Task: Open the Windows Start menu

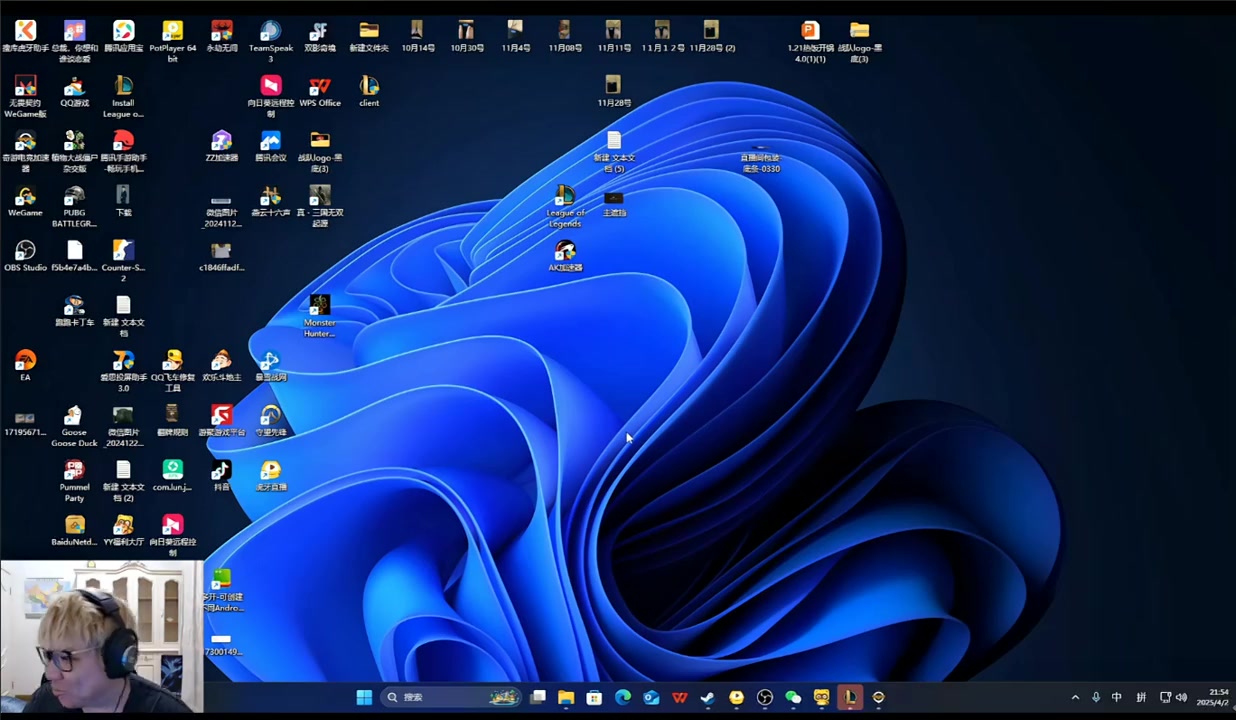Action: coord(364,697)
